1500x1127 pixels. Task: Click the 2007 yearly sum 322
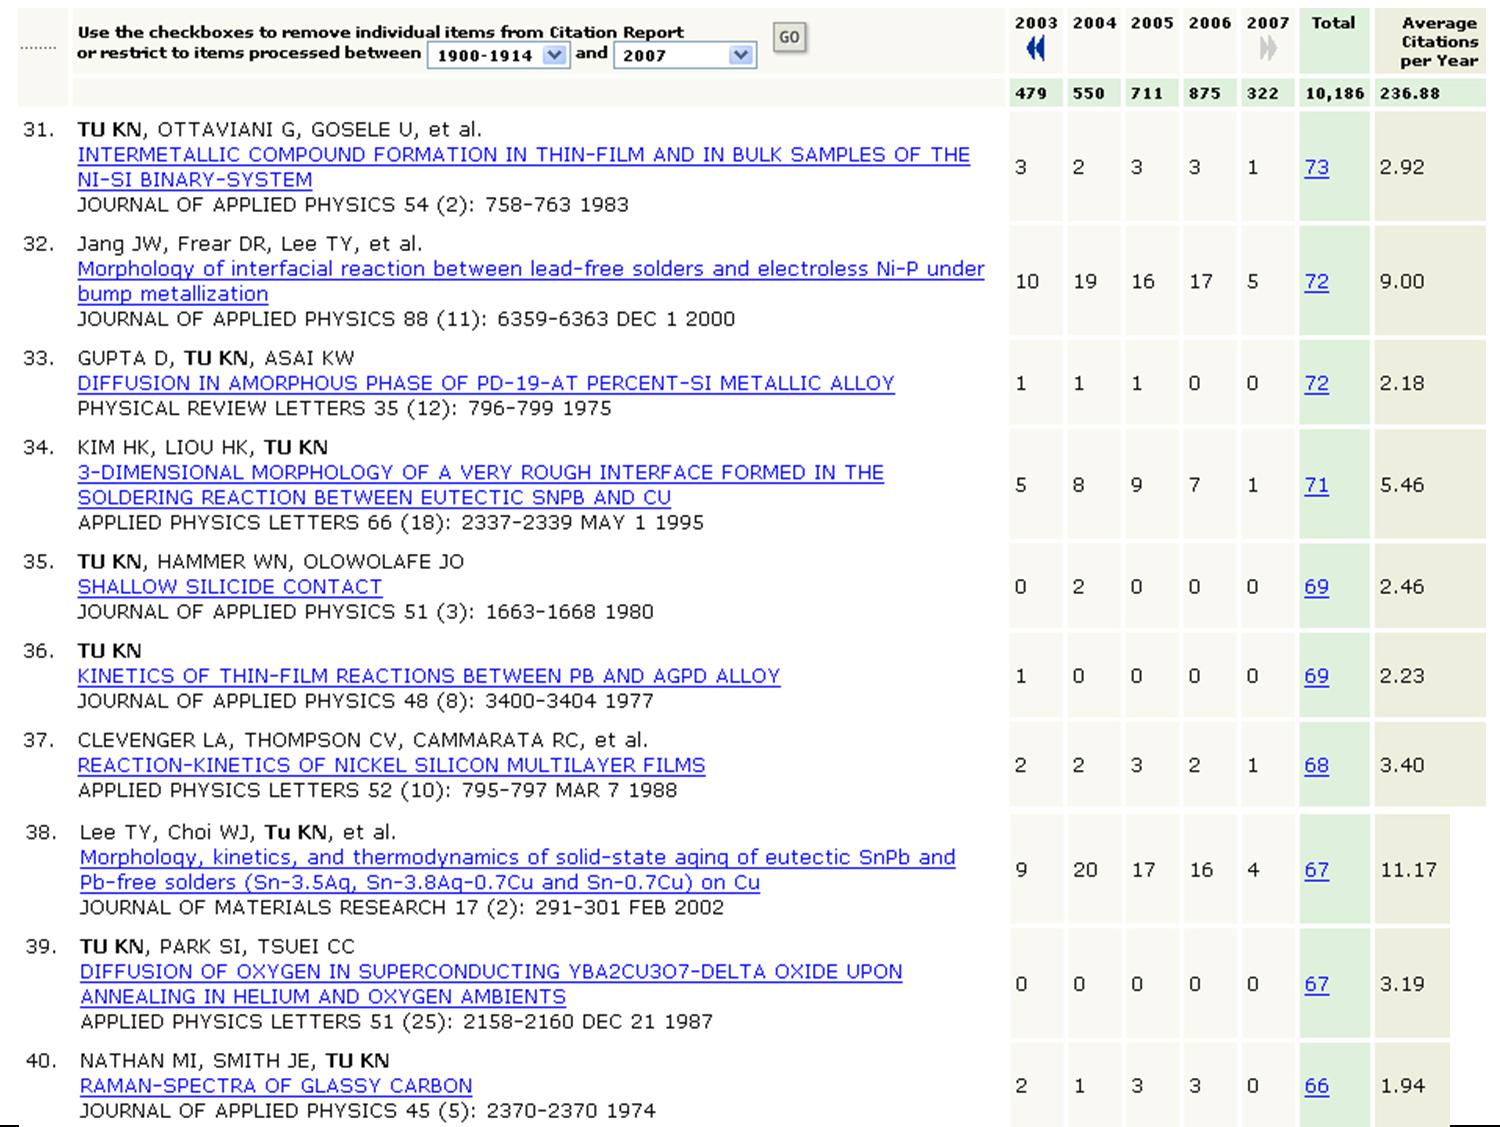click(x=1263, y=93)
